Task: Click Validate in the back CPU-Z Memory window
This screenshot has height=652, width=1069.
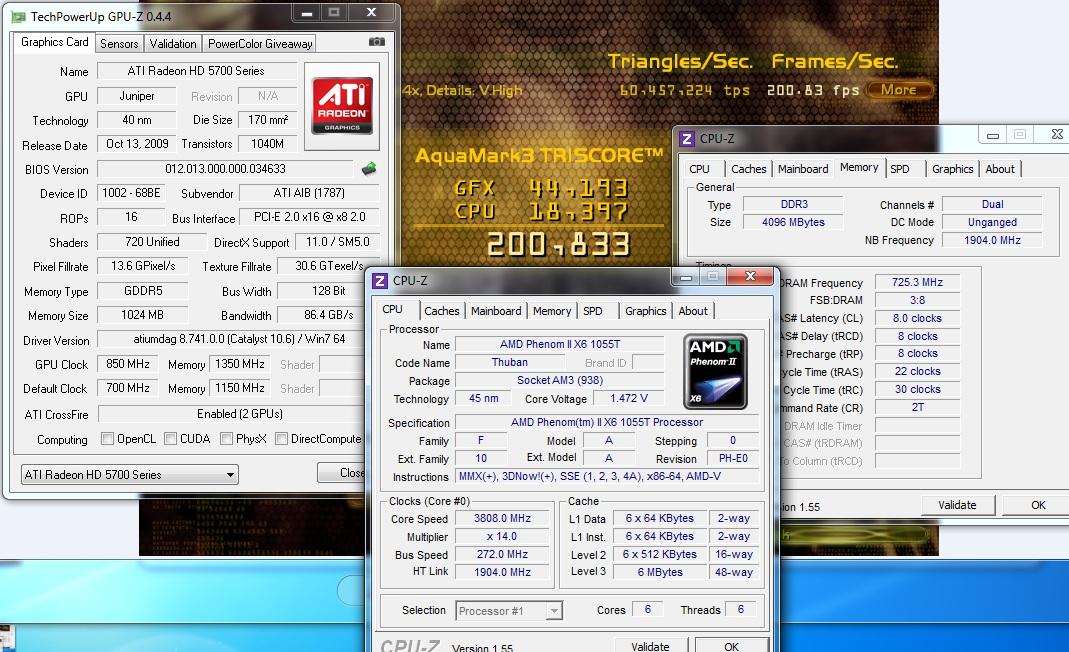Action: pos(957,505)
